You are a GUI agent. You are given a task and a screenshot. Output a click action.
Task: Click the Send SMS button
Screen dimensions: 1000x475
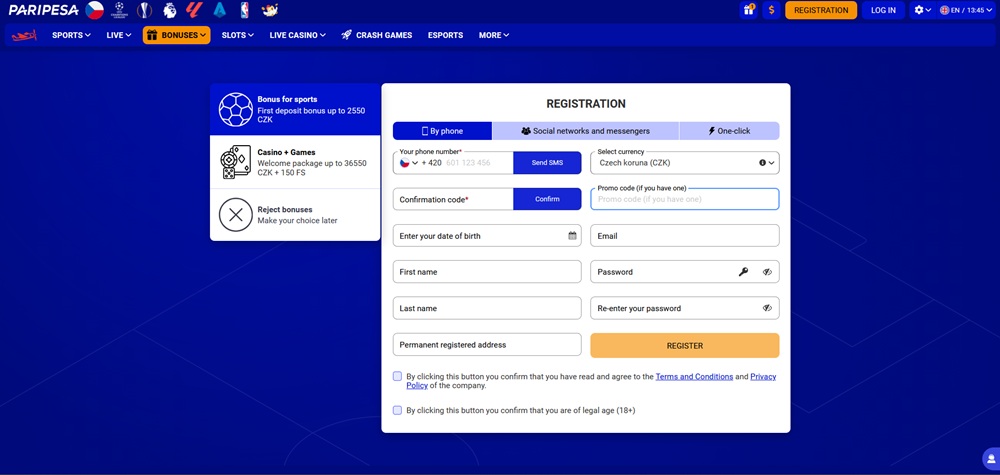coord(547,163)
